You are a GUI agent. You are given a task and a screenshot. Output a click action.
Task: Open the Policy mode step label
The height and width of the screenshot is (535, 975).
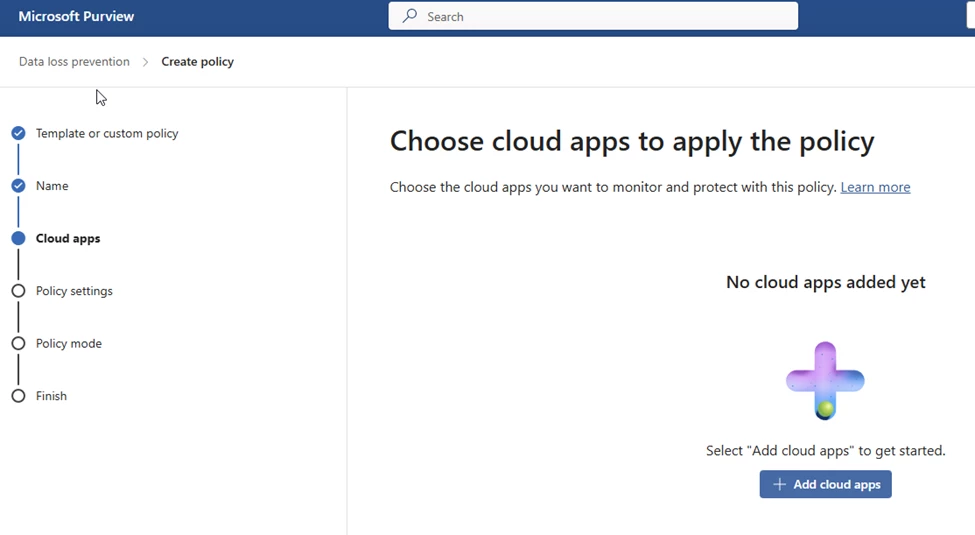tap(69, 343)
